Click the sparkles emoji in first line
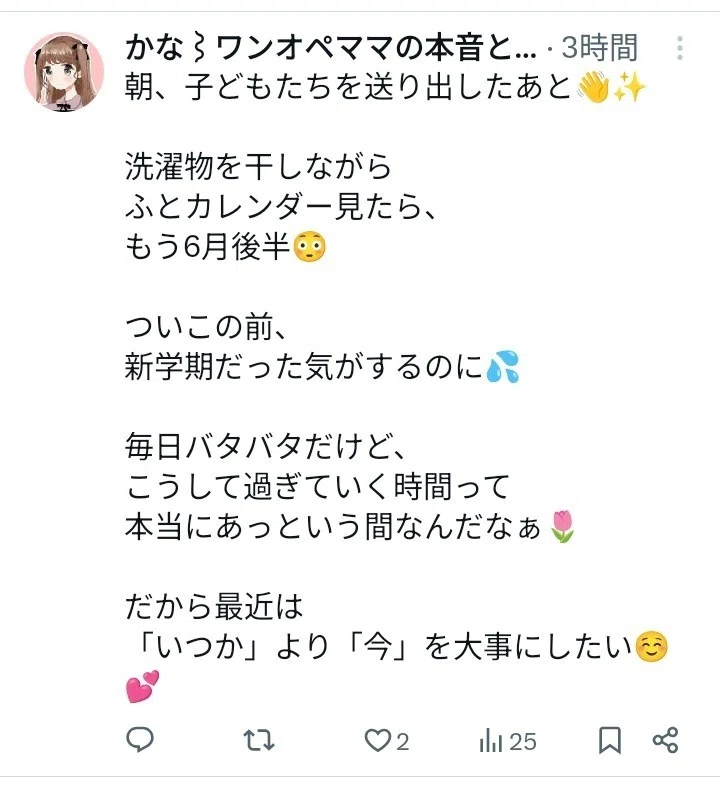 click(x=630, y=88)
